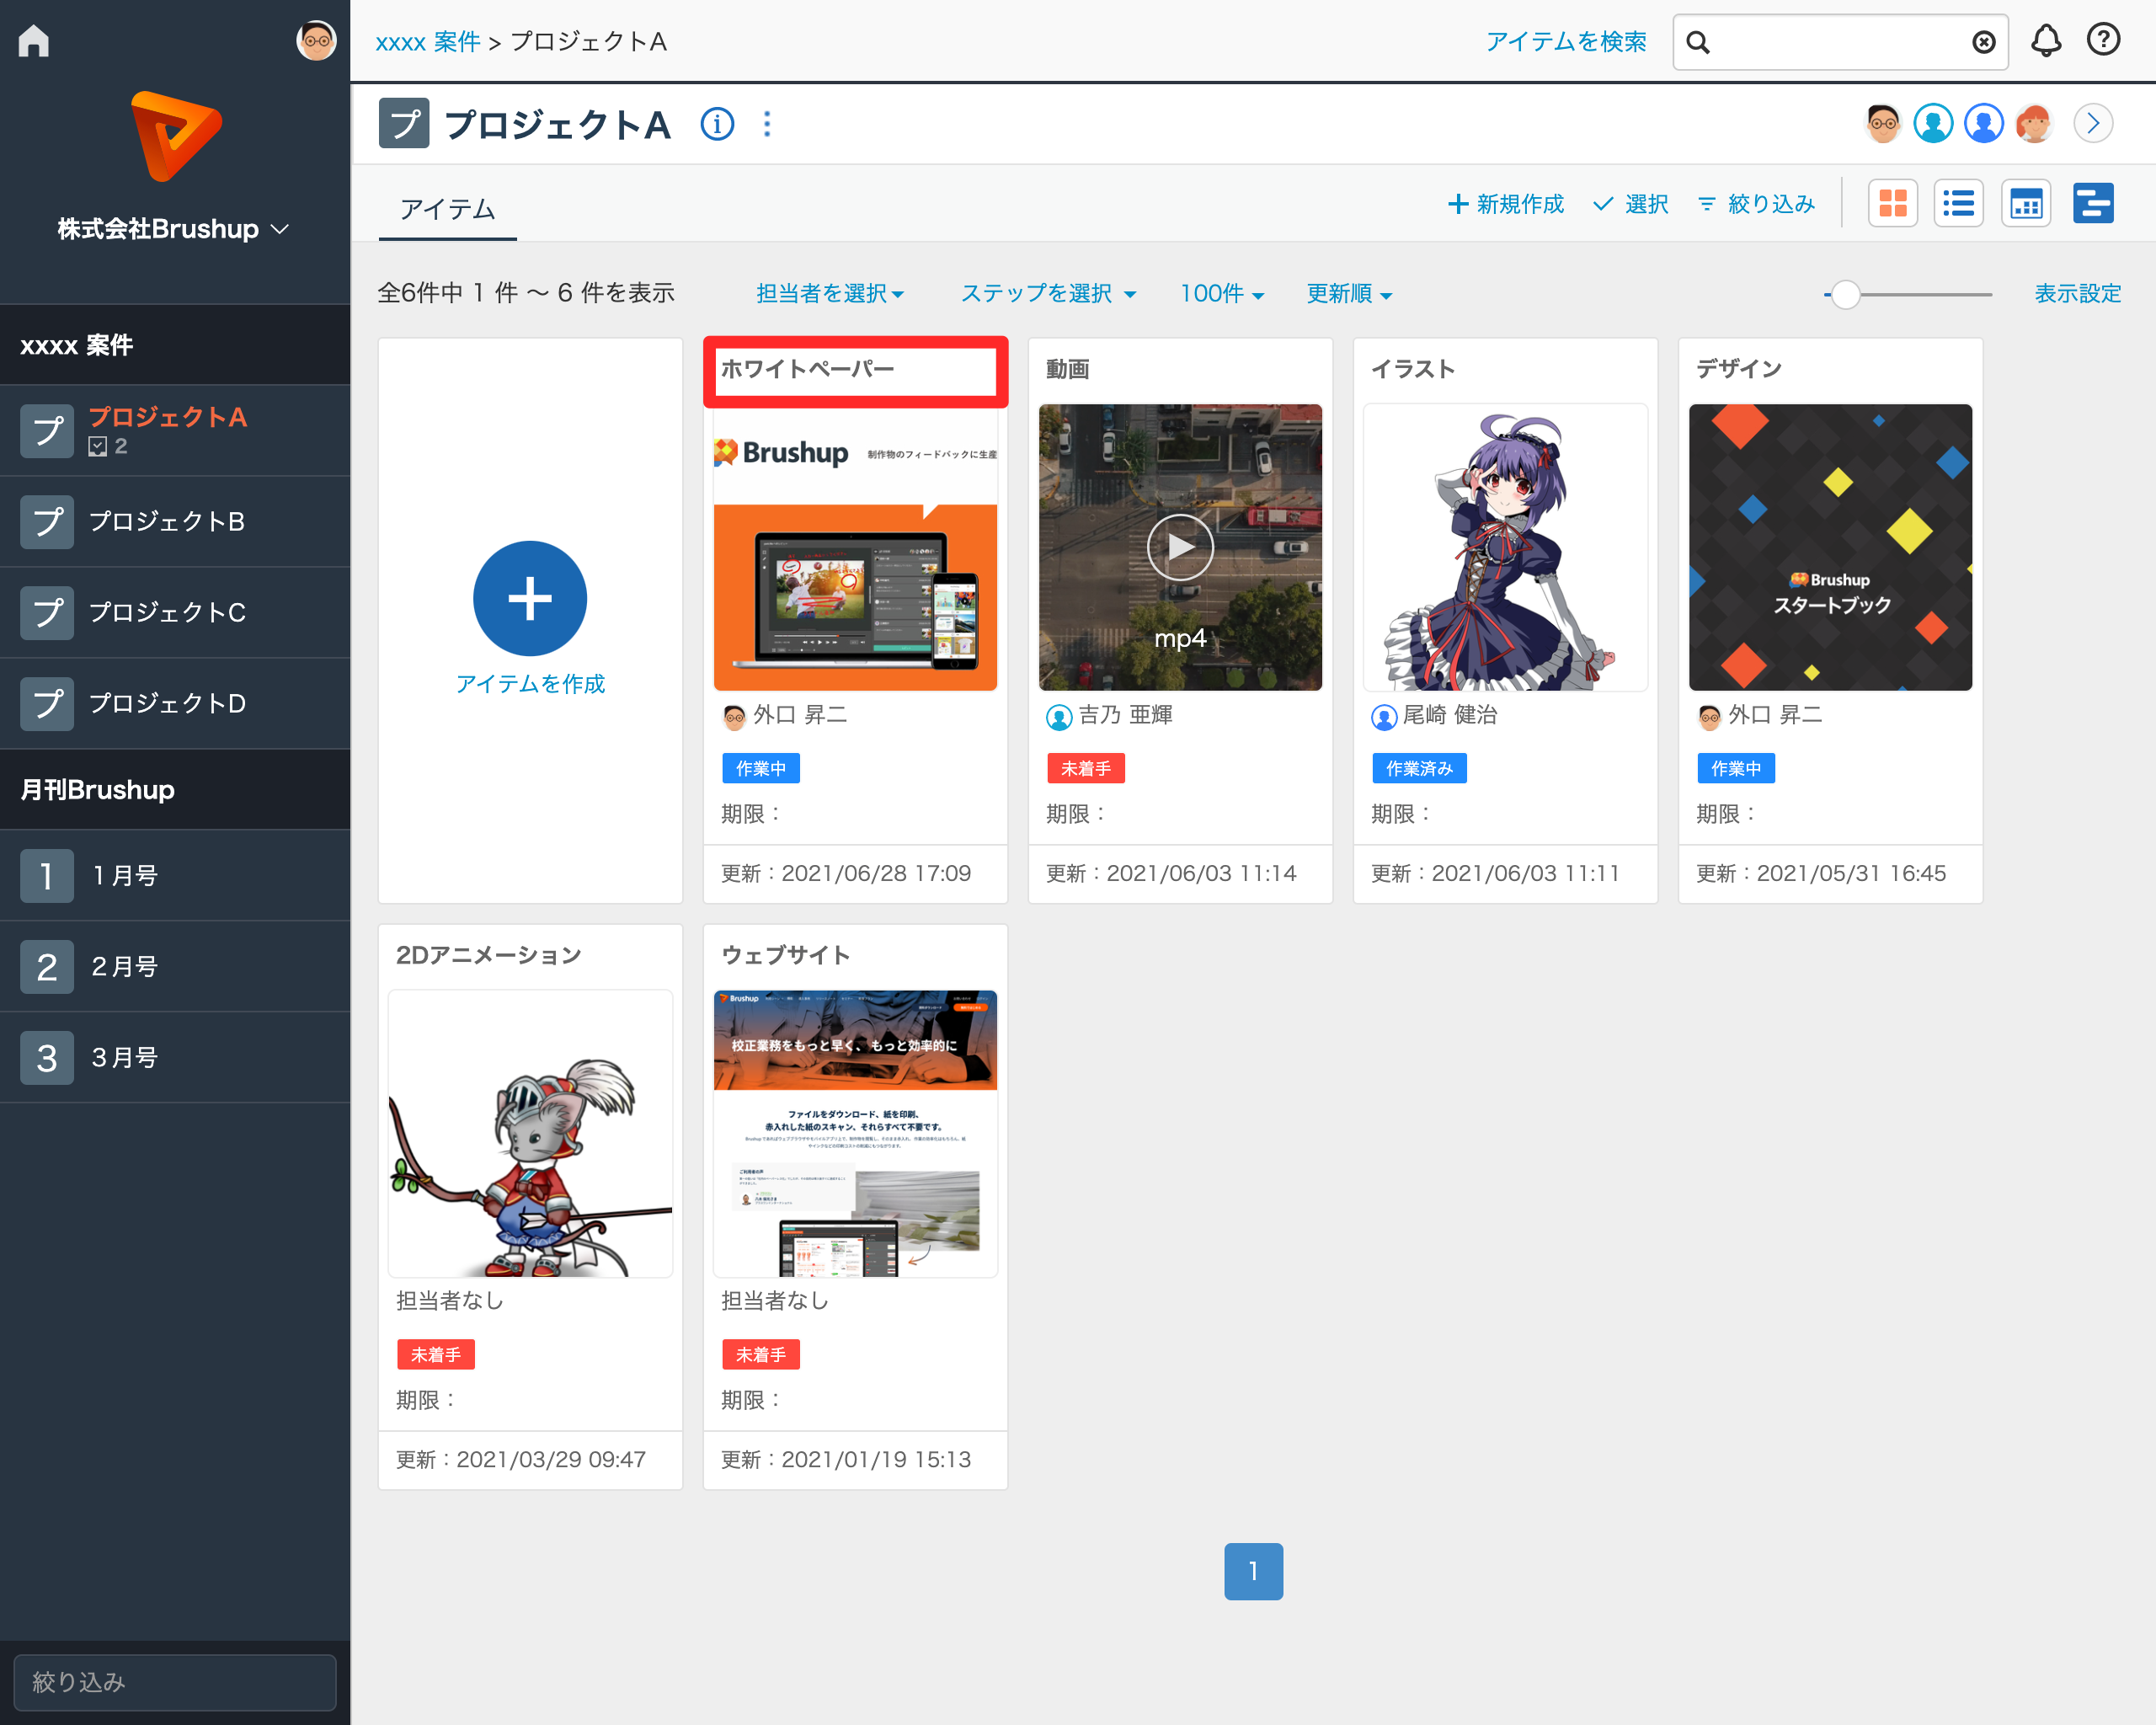Image resolution: width=2156 pixels, height=1725 pixels.
Task: Switch to list view
Action: coord(1958,204)
